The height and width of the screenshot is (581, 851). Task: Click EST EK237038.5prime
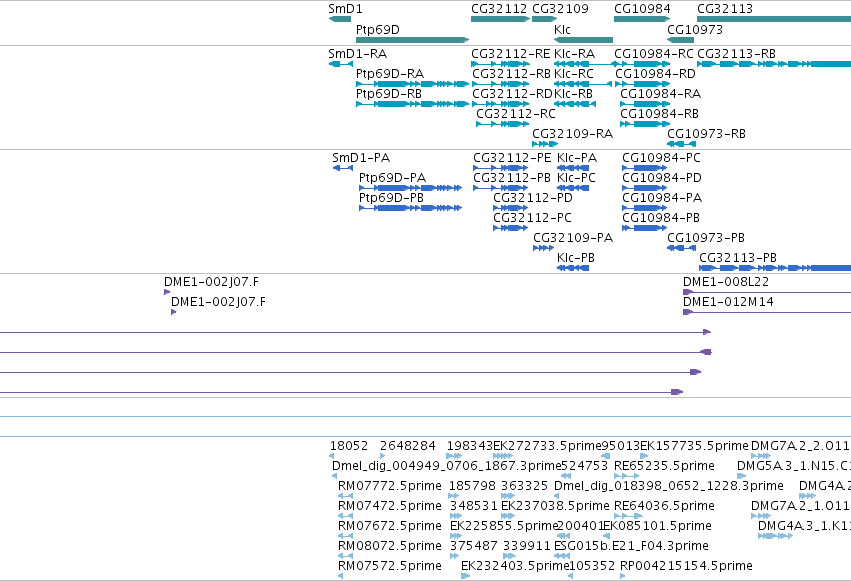click(508, 516)
